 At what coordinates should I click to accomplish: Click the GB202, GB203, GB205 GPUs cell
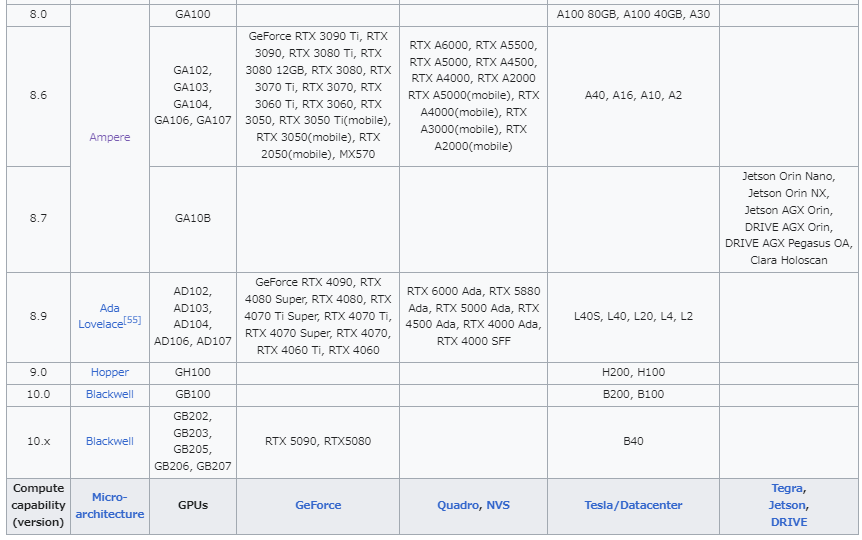coord(192,442)
